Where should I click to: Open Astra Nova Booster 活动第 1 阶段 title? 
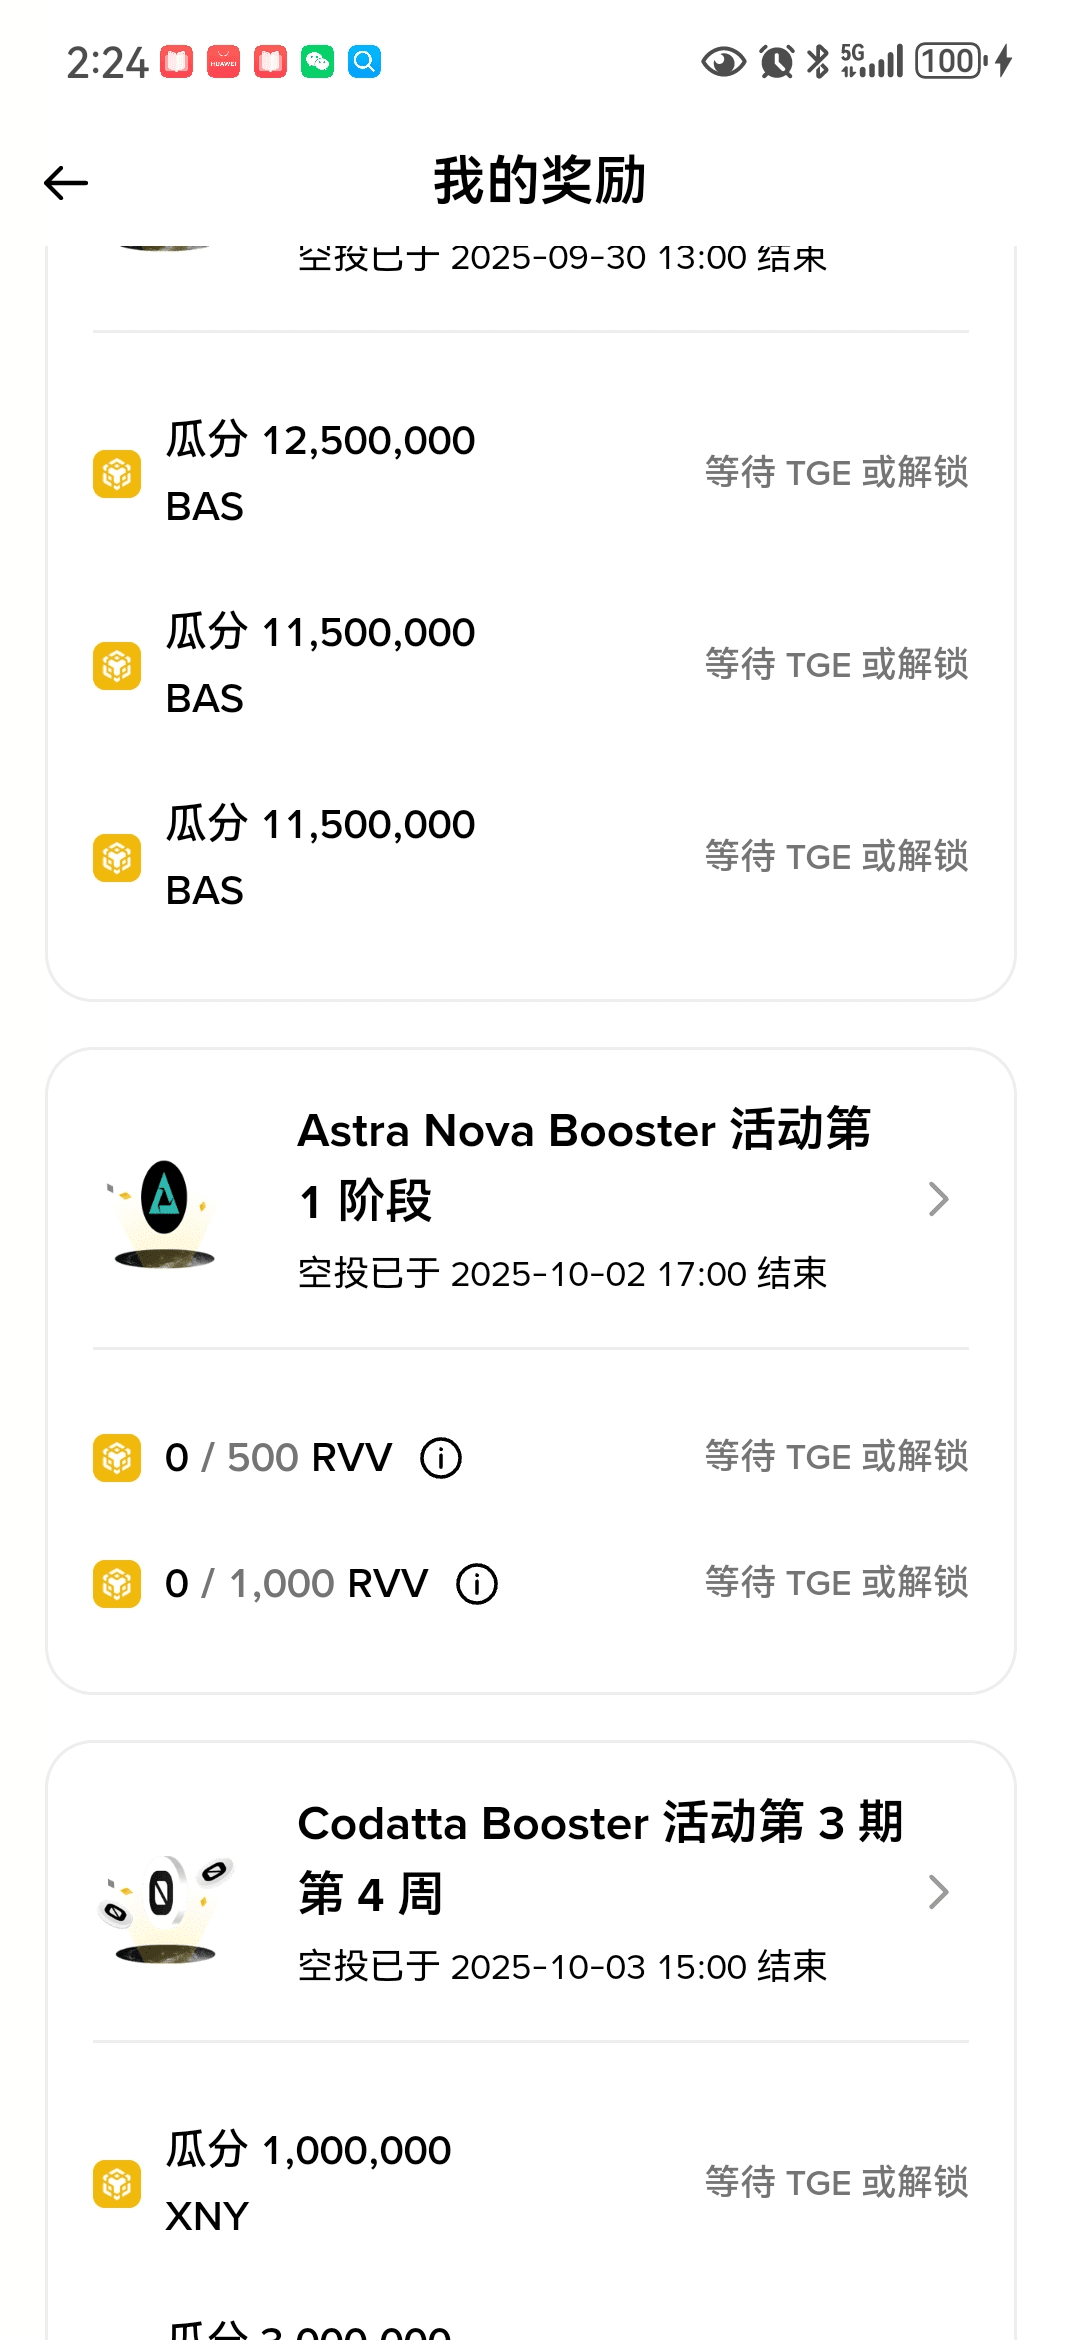[584, 1165]
